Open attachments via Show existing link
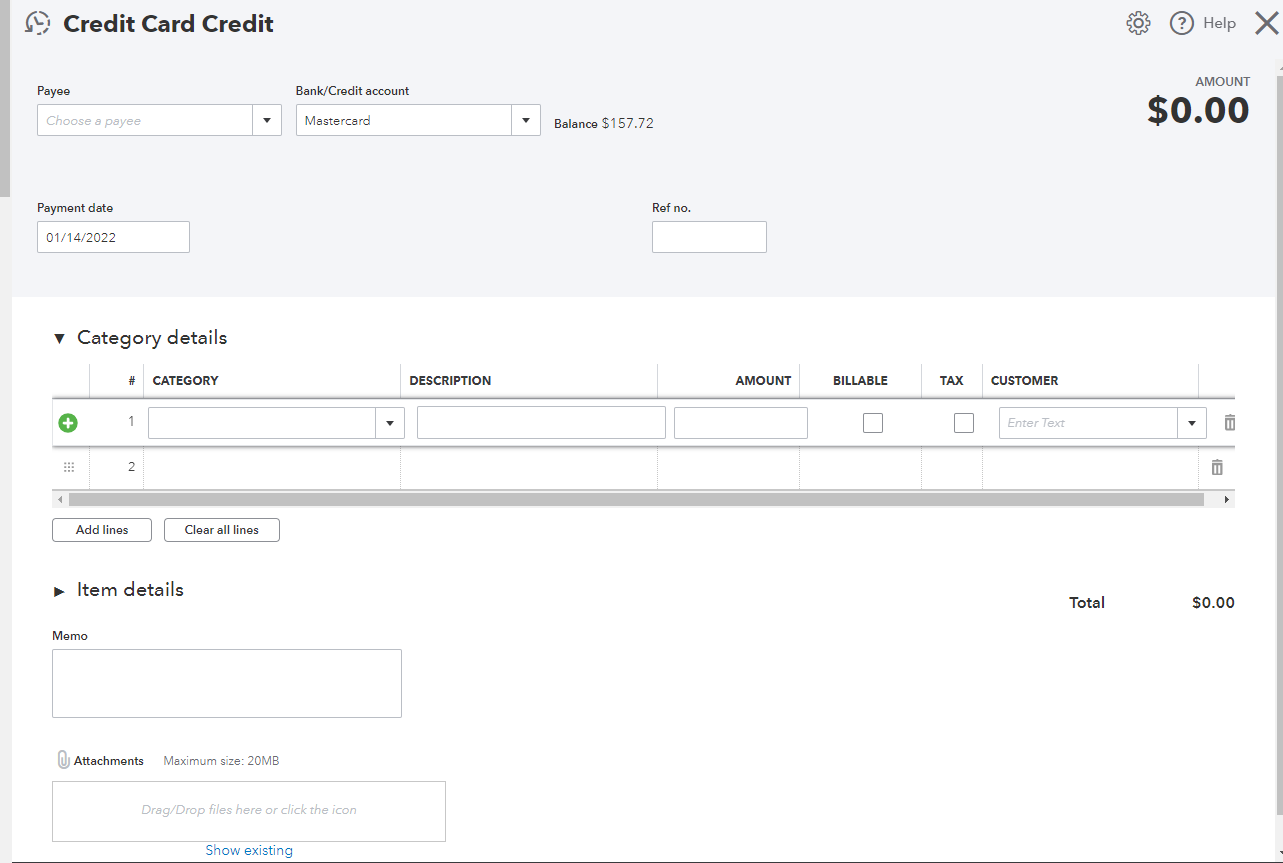 click(x=248, y=849)
